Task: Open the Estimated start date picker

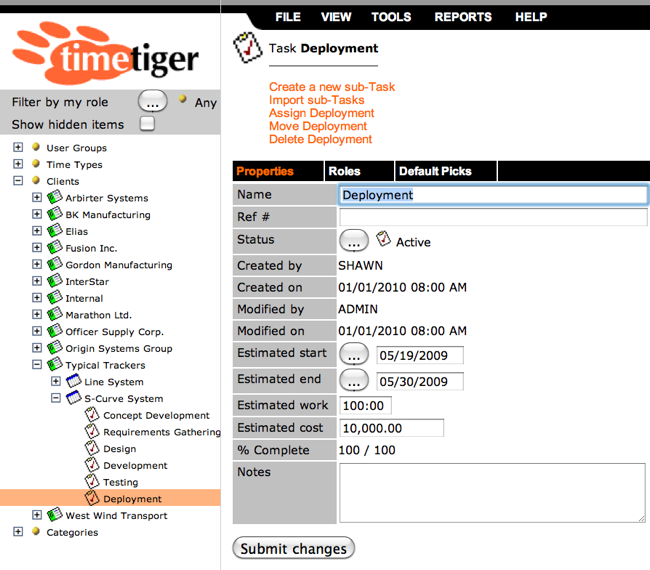Action: (x=354, y=354)
